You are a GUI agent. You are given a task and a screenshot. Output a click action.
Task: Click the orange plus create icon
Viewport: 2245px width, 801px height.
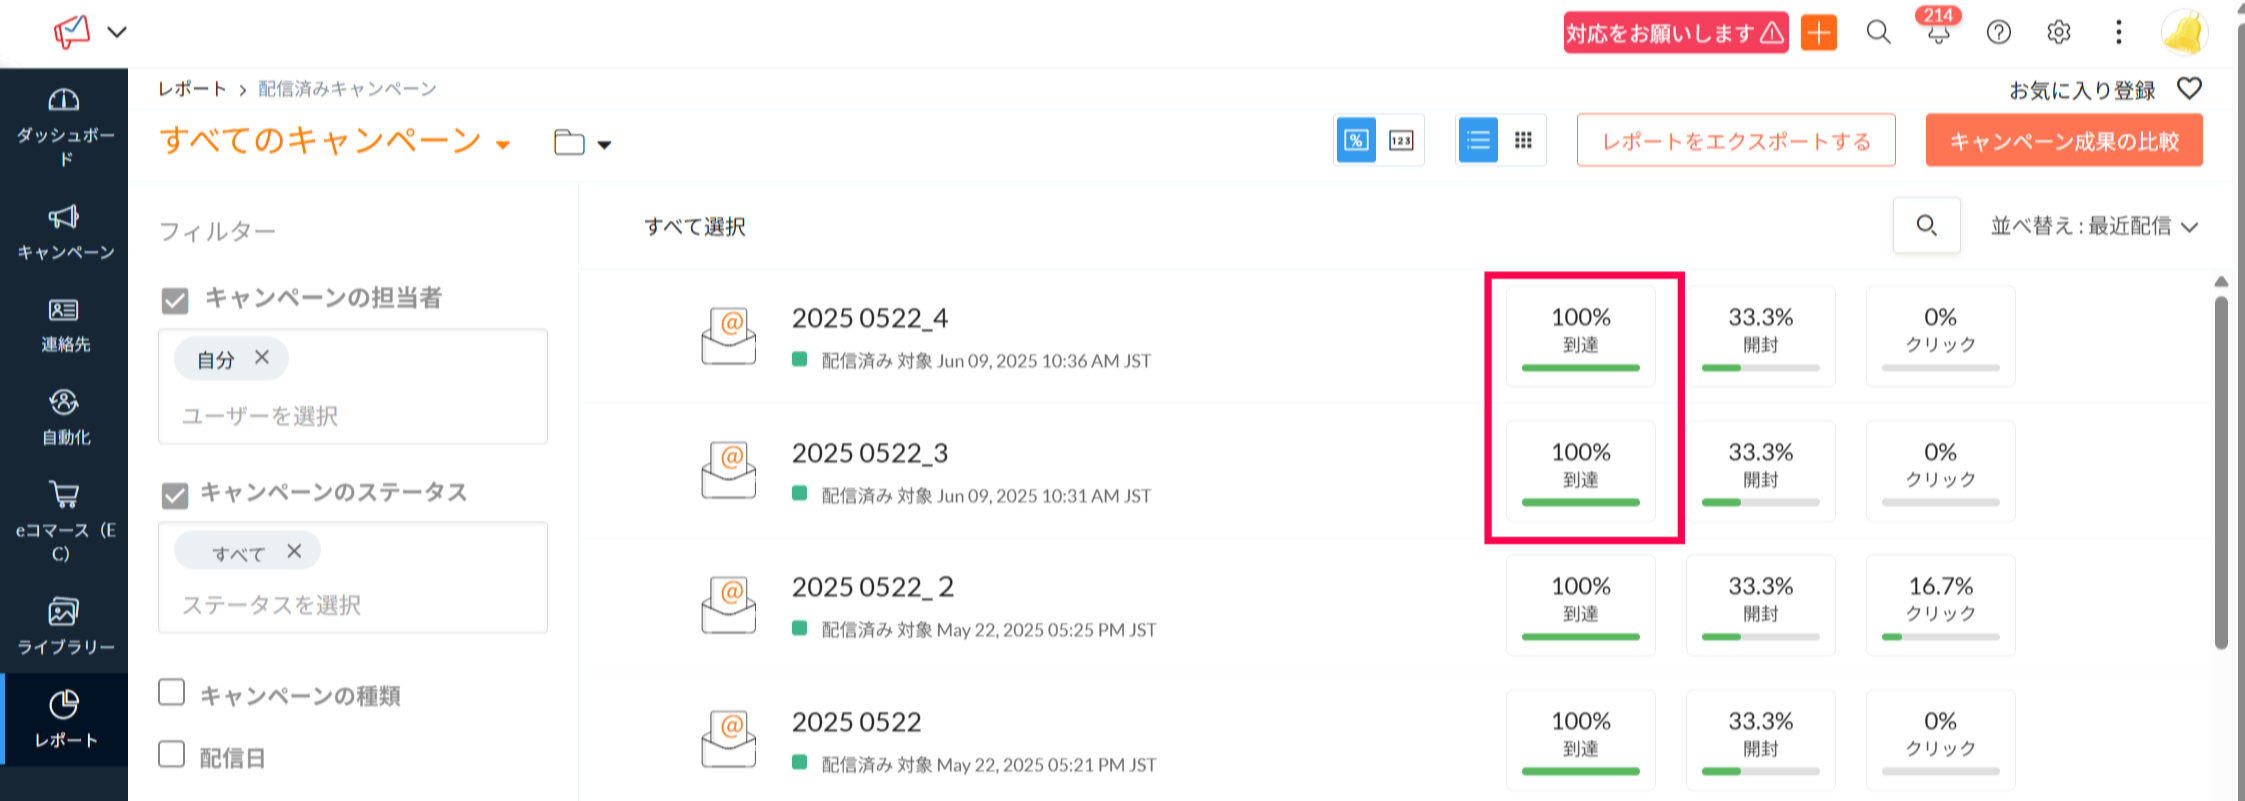click(1819, 33)
